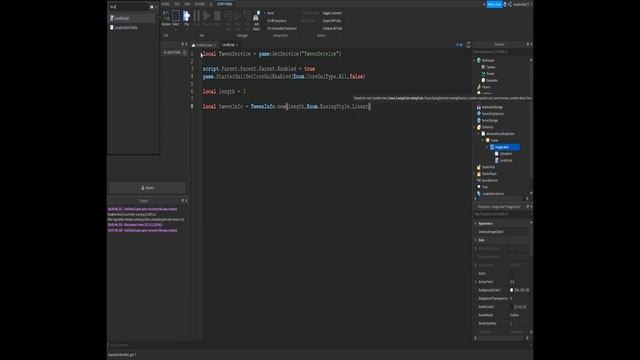
Task: Click line 8 tweenInfo code line
Action: coord(287,107)
